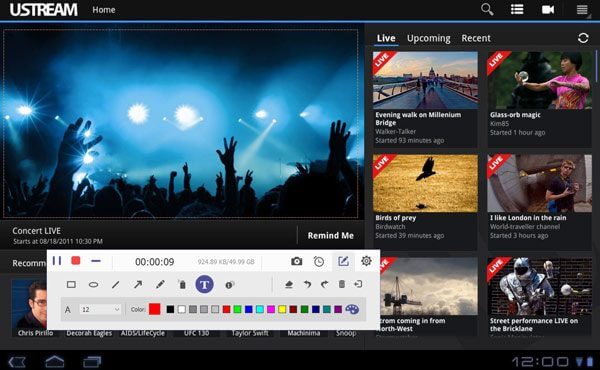Pause the screen recording
The image size is (600, 370).
57,261
